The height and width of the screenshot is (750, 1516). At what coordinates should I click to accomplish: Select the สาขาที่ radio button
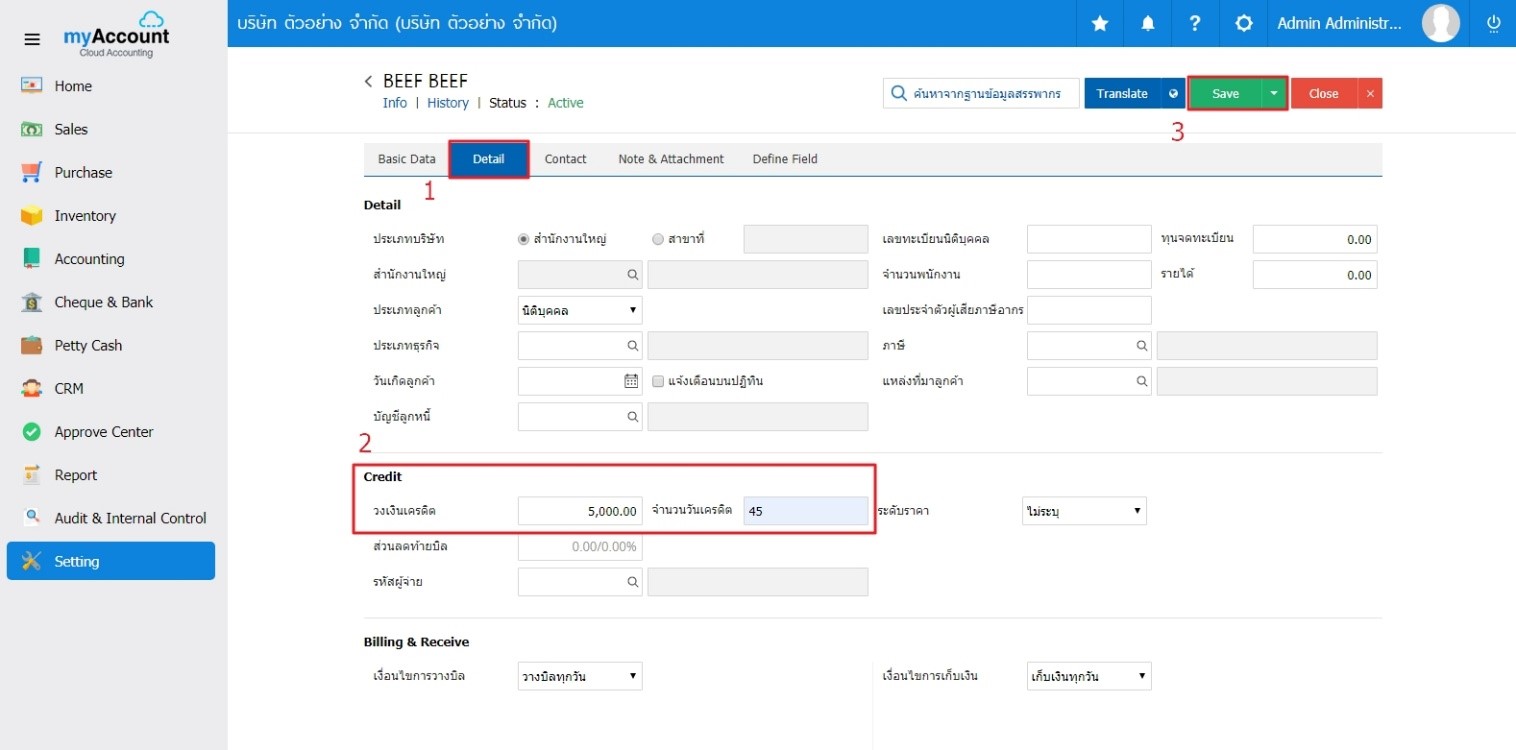pos(657,239)
